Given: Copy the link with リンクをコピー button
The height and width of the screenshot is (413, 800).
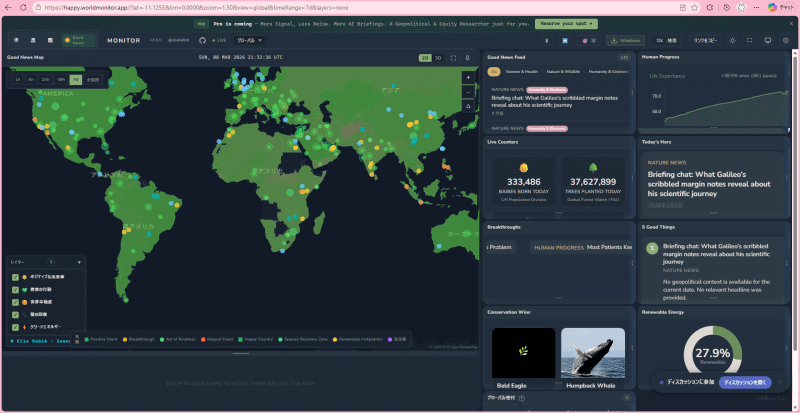Looking at the screenshot, I should point(705,40).
